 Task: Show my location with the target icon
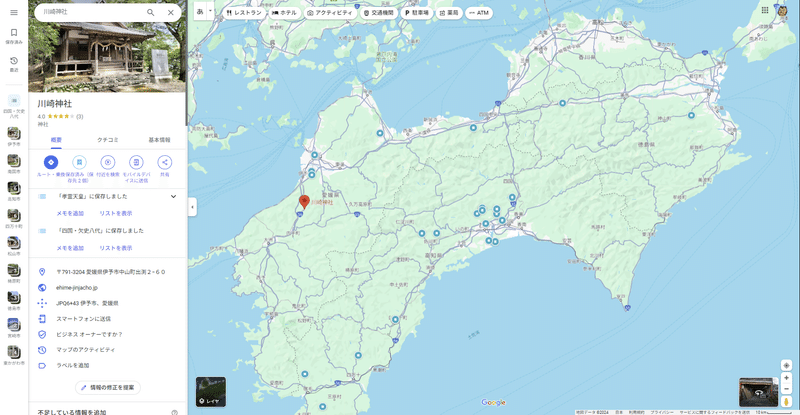(786, 365)
